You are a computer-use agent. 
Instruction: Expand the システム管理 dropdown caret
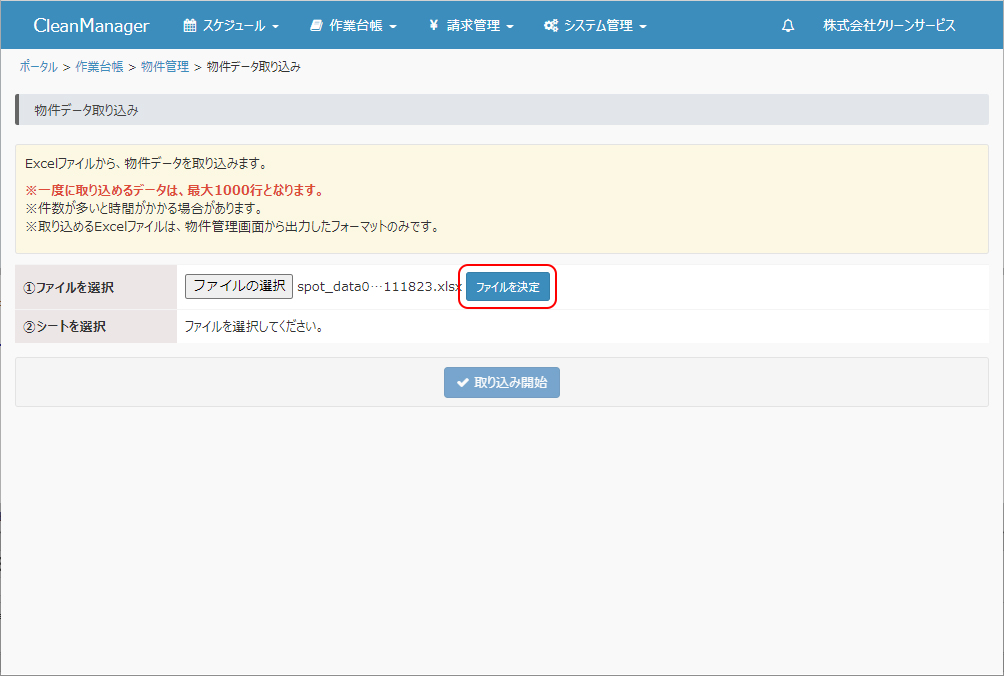pos(643,27)
